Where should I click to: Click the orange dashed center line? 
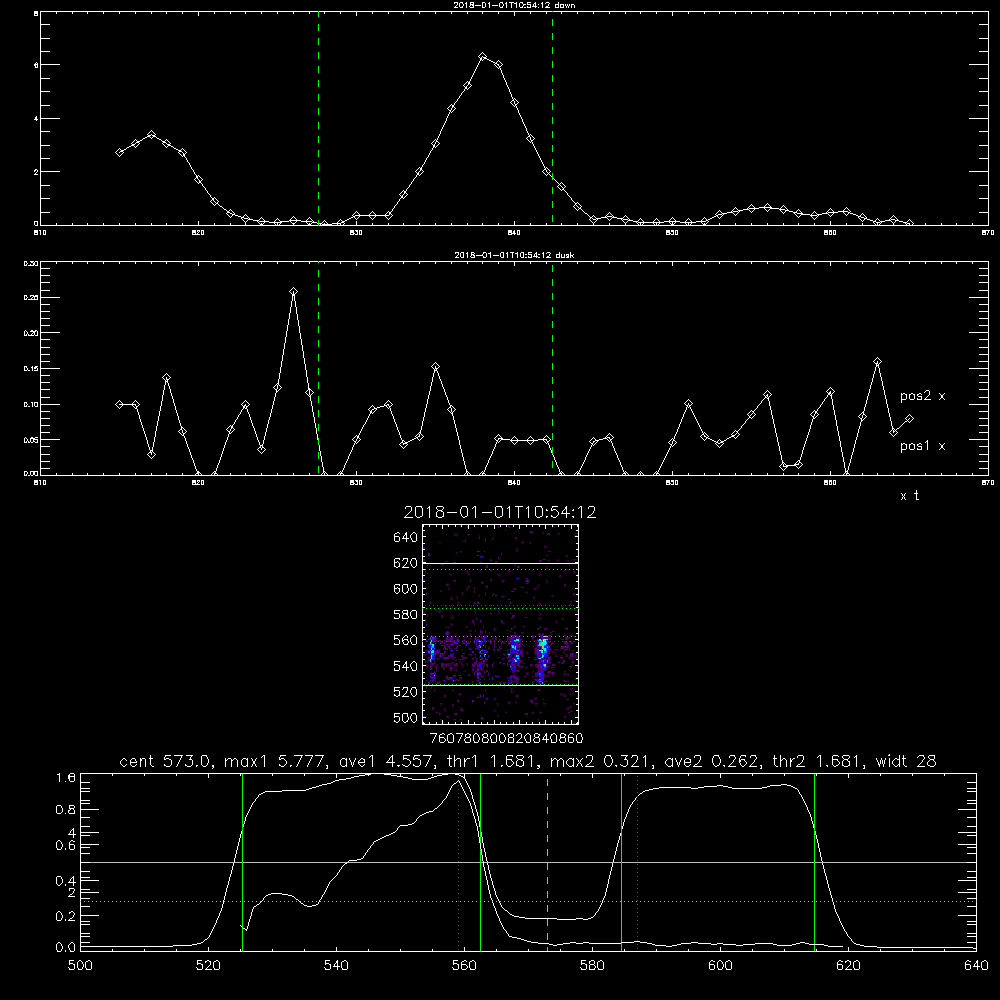pos(547,861)
